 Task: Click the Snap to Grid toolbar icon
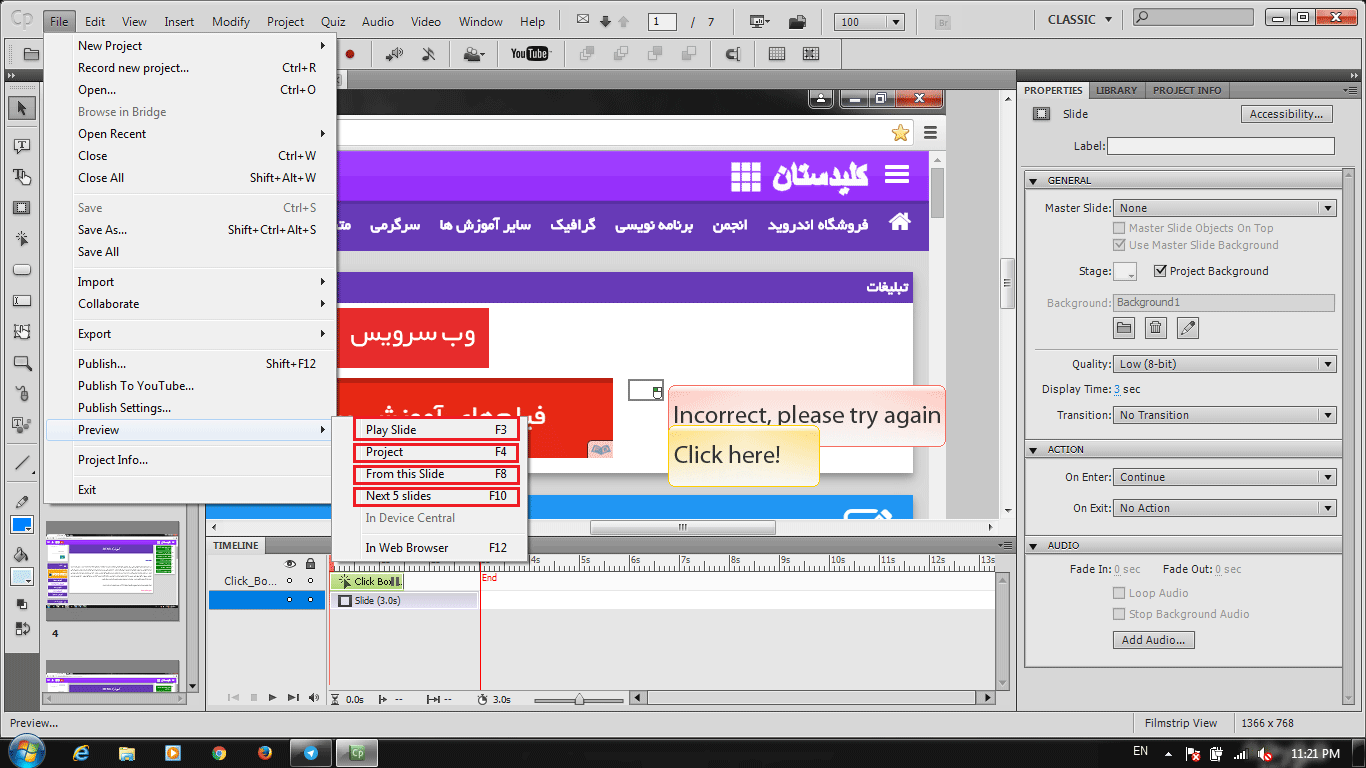coord(810,54)
